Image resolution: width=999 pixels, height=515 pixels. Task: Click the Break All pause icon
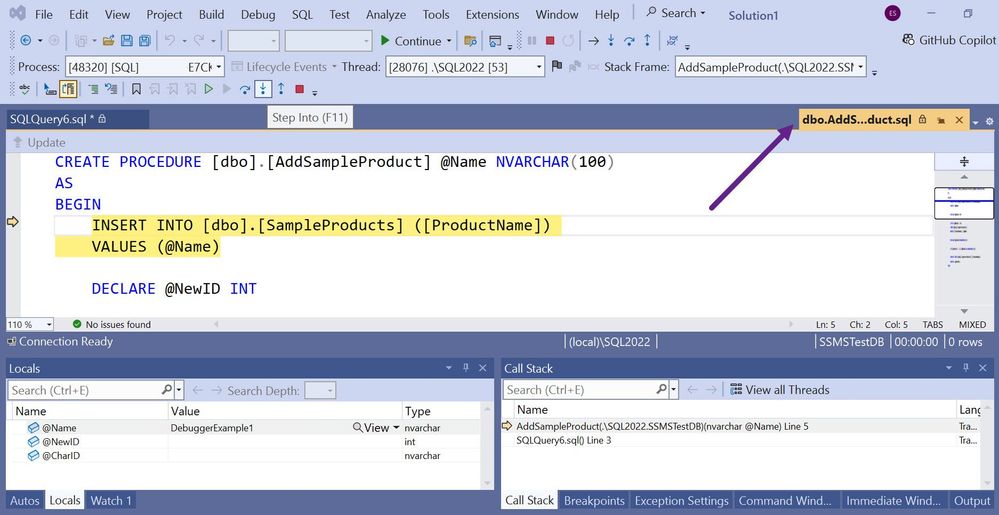(x=532, y=41)
